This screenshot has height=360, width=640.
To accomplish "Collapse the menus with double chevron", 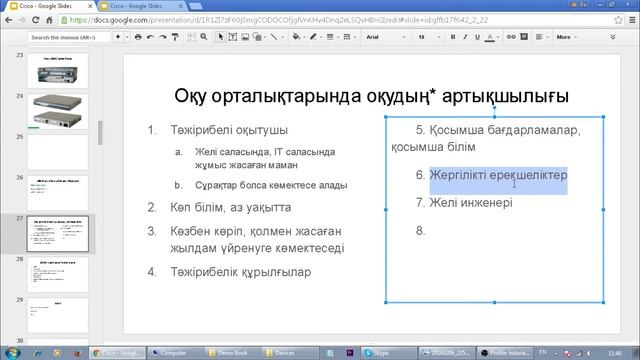I will pos(613,37).
